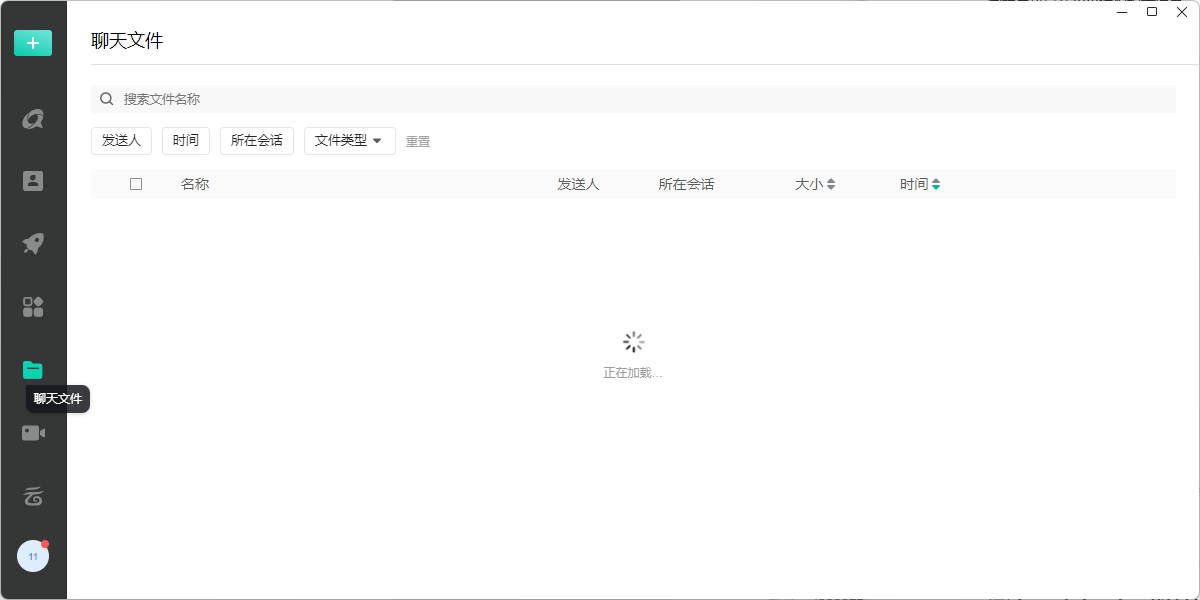Open the 所在会话 filter selector
This screenshot has height=600, width=1200.
click(256, 141)
